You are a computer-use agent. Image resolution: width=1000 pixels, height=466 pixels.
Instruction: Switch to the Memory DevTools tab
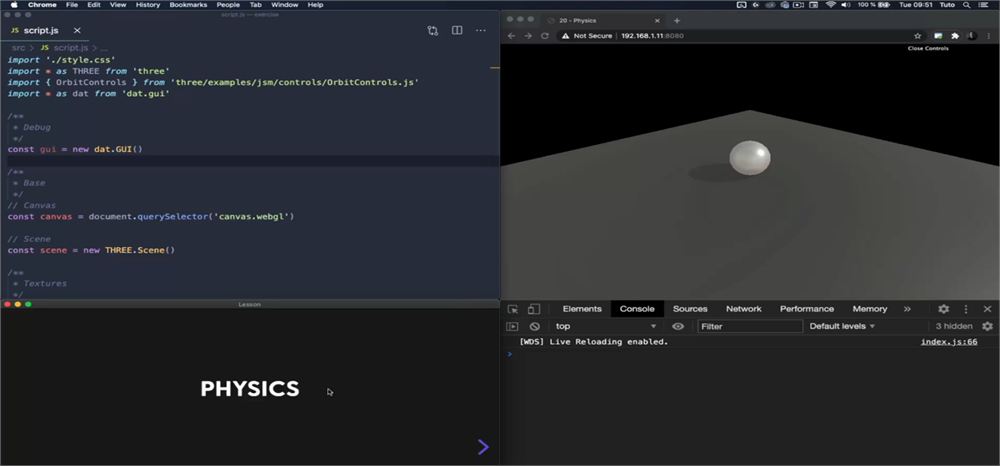(x=870, y=309)
